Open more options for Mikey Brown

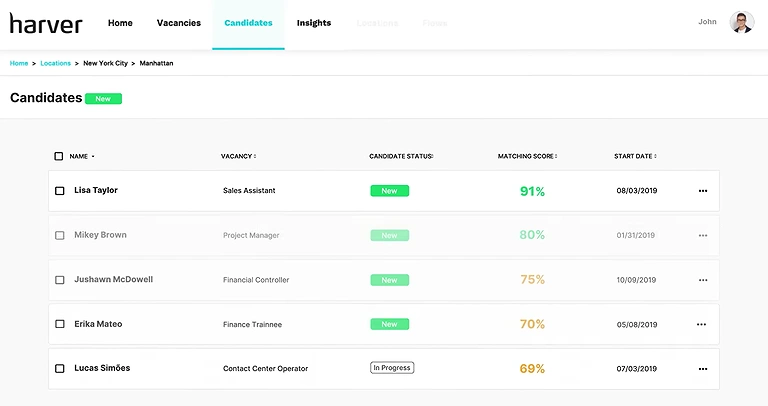[703, 236]
